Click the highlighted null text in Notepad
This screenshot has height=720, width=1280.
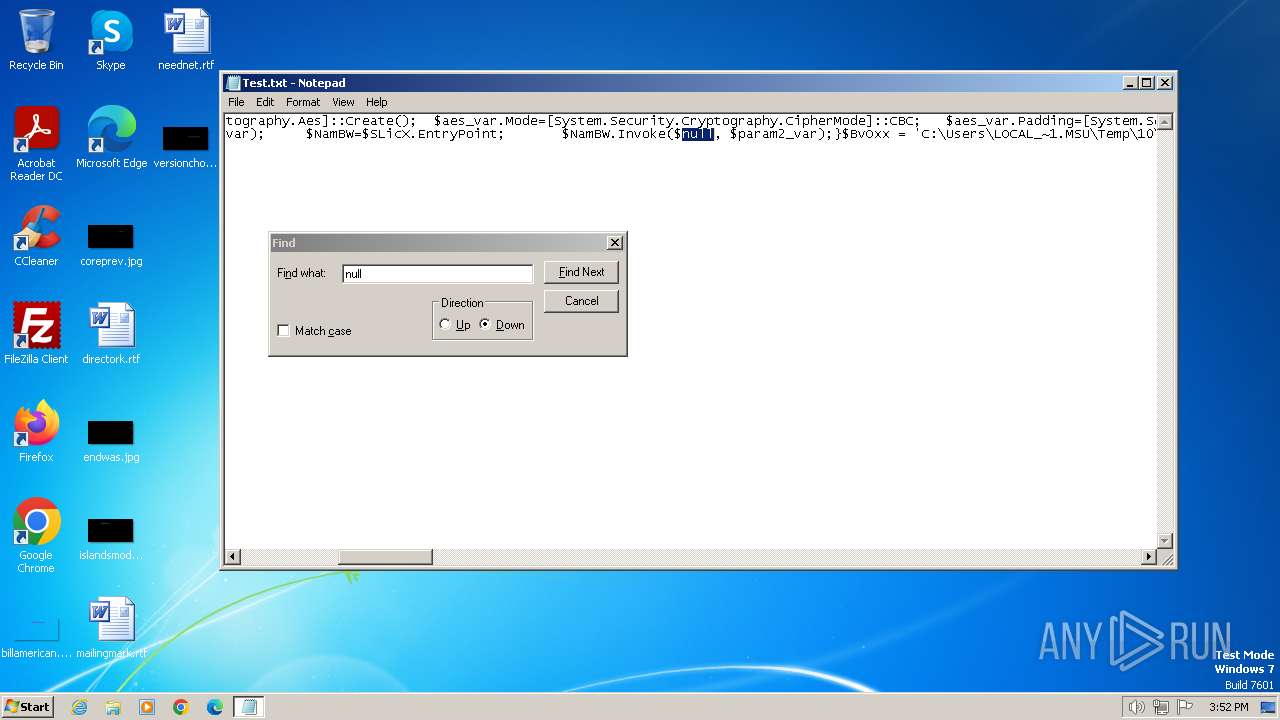tap(697, 134)
